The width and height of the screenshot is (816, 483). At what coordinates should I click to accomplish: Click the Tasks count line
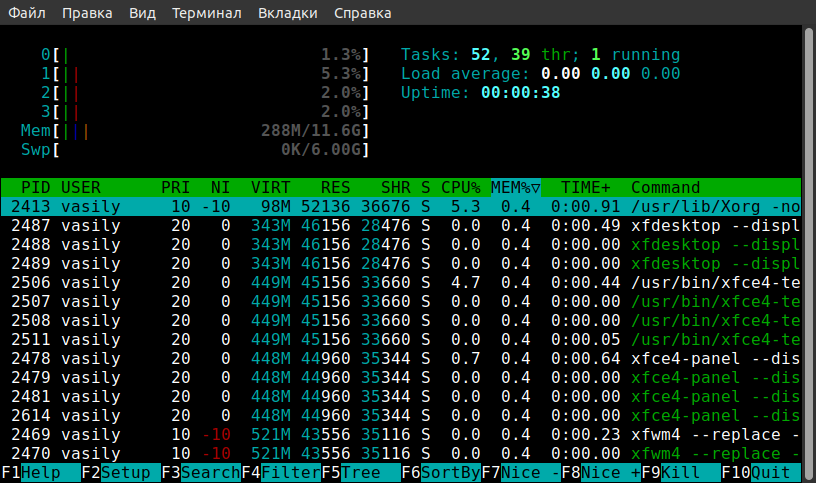pyautogui.click(x=540, y=55)
